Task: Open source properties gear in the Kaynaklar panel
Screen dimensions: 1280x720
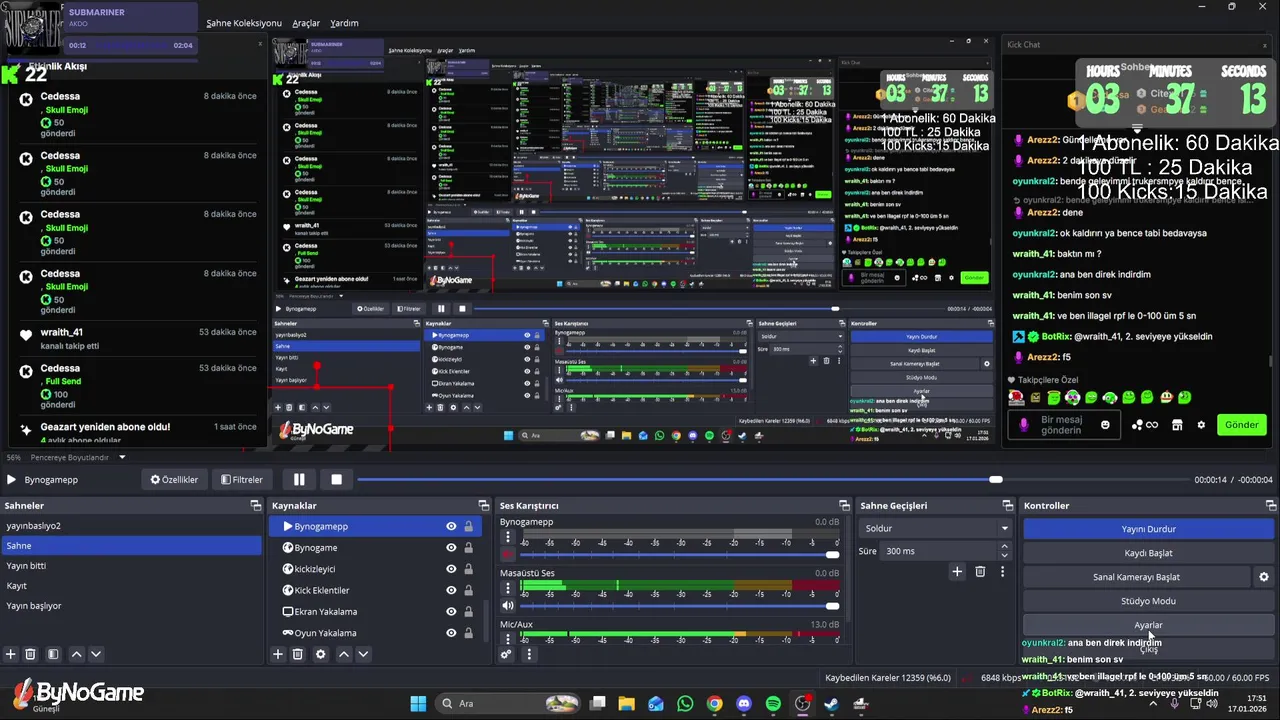Action: point(321,654)
